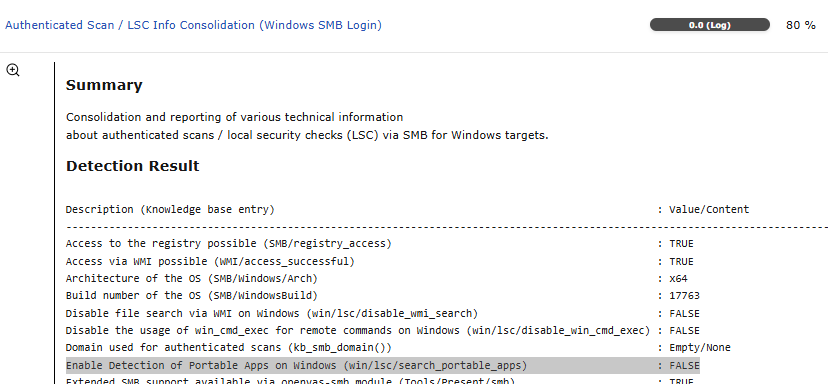Click the Architecture of the OS entry
Screen dimensions: 828x384
click(x=192, y=278)
